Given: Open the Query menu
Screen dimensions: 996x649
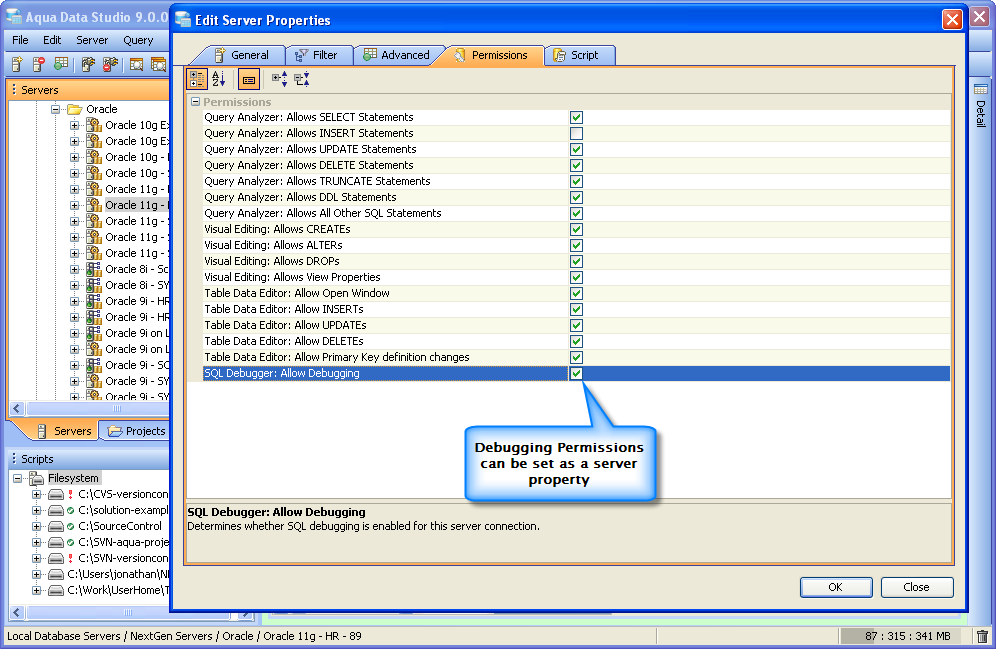Looking at the screenshot, I should [x=138, y=40].
